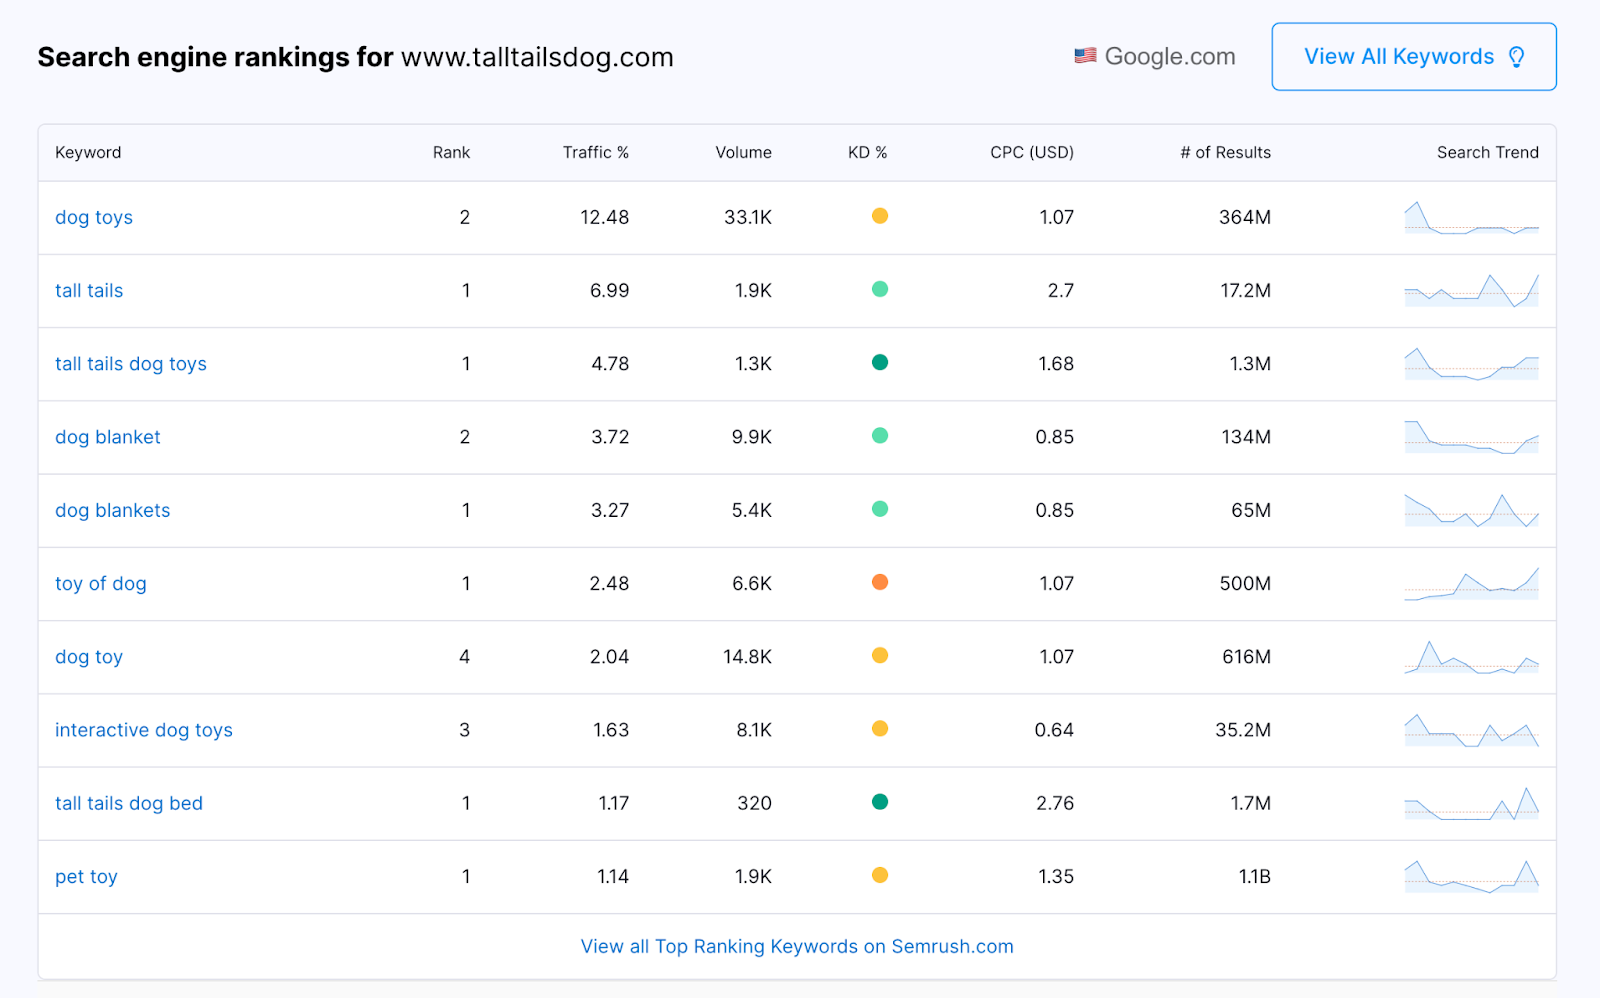
Task: Click the search trend sparkline for tall tails dog toys
Action: (x=1471, y=364)
